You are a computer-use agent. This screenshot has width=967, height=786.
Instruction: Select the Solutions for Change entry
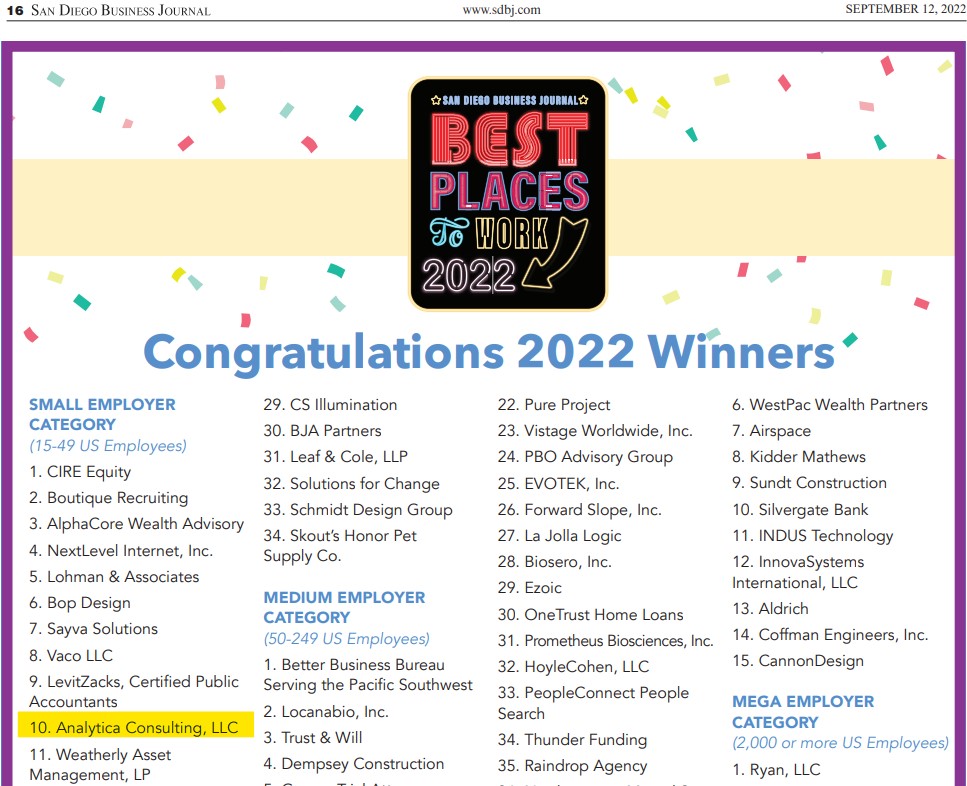(x=352, y=484)
